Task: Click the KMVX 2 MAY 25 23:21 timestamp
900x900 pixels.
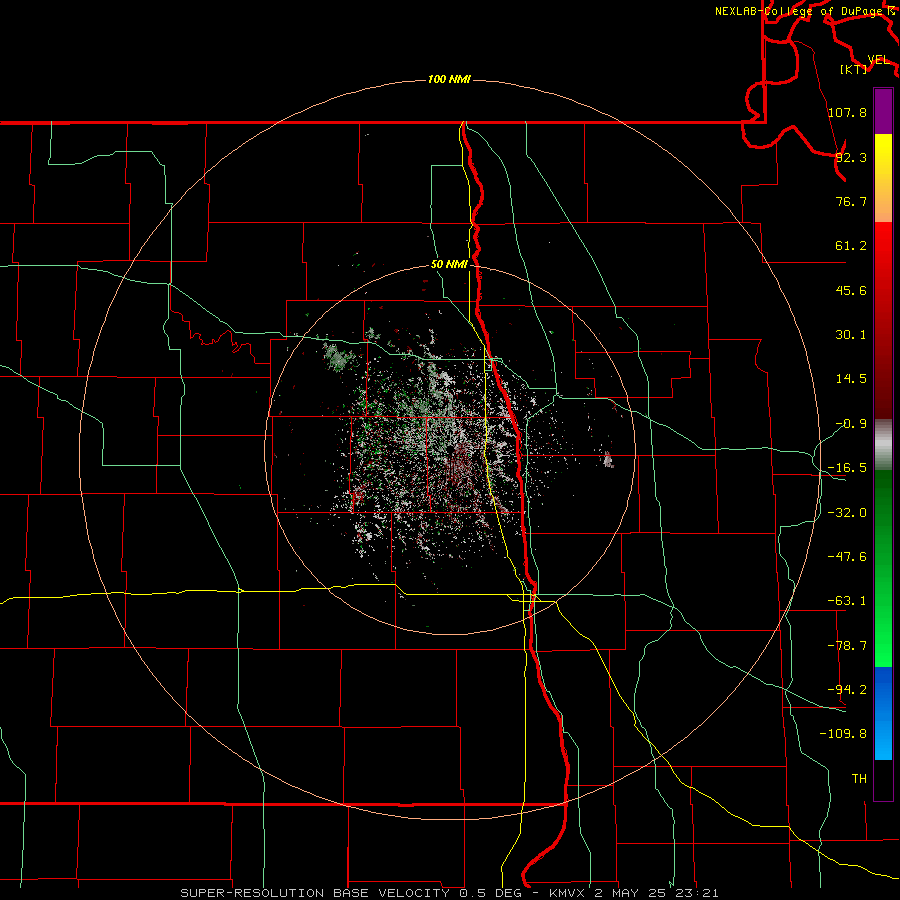Action: click(634, 893)
